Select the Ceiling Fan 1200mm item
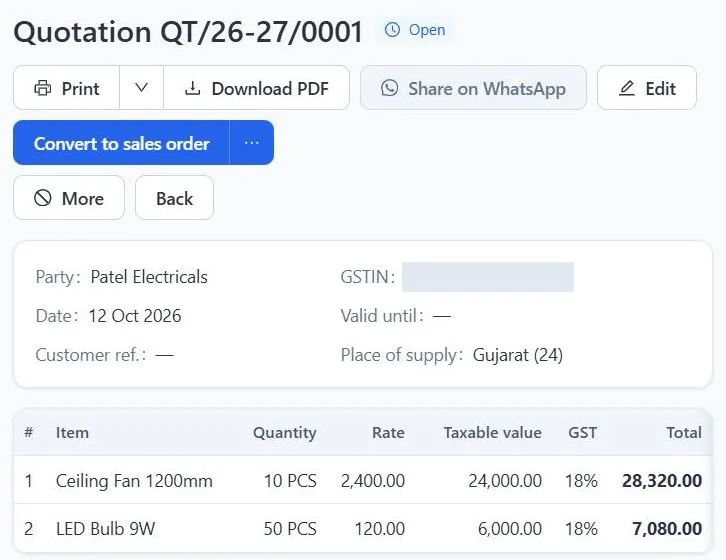 point(134,481)
